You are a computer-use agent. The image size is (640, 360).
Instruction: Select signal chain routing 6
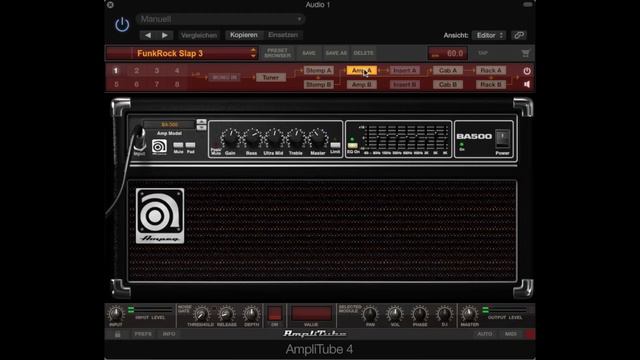pyautogui.click(x=136, y=84)
